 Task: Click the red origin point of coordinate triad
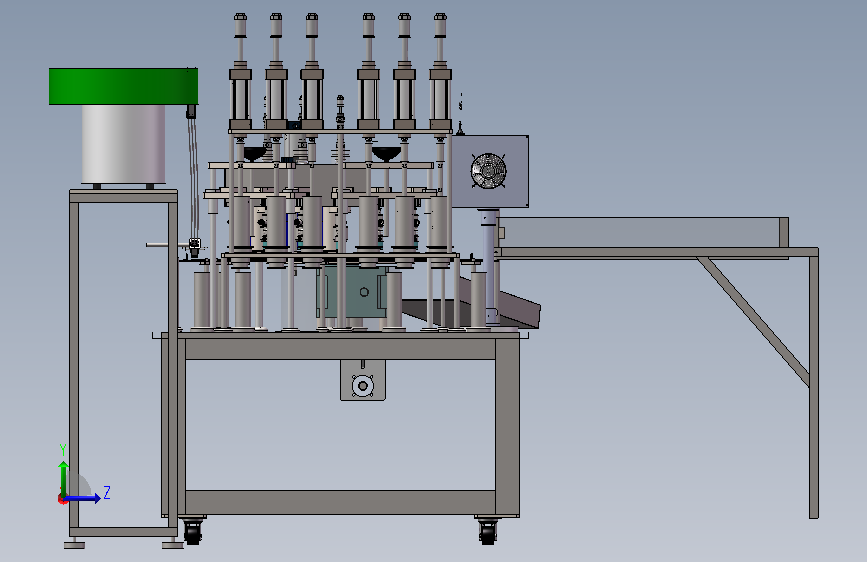tap(62, 499)
